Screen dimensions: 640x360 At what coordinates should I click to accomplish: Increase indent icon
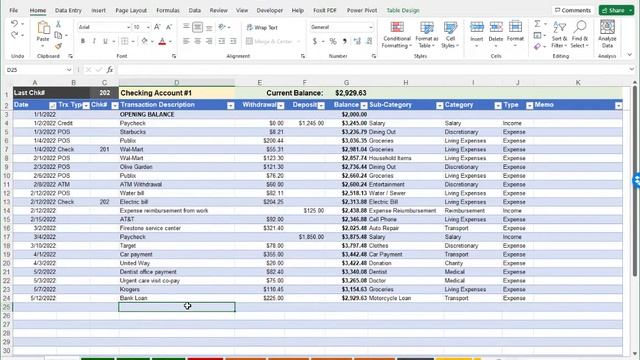[233, 41]
